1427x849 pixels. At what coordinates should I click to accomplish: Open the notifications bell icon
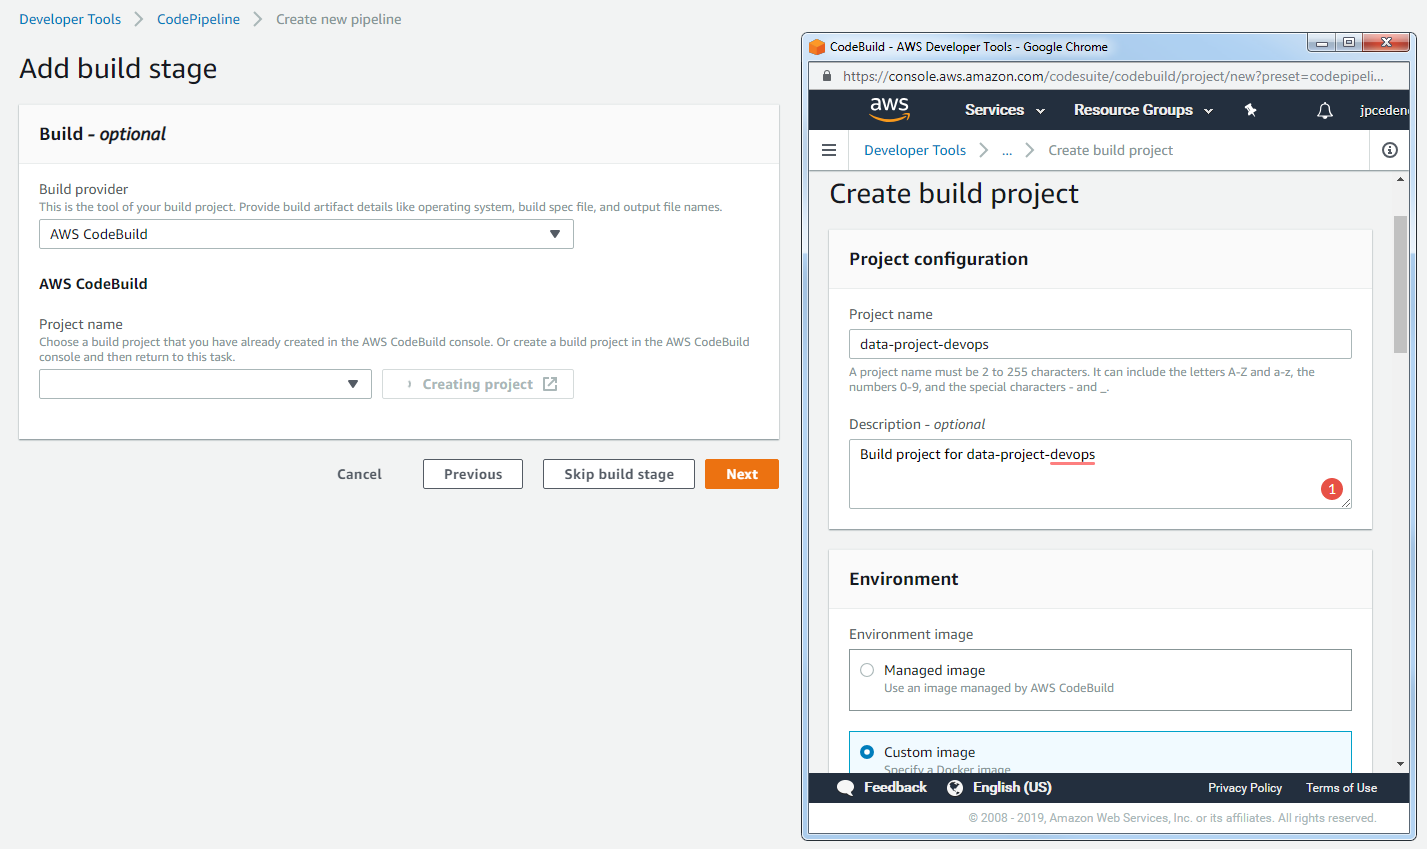point(1325,110)
